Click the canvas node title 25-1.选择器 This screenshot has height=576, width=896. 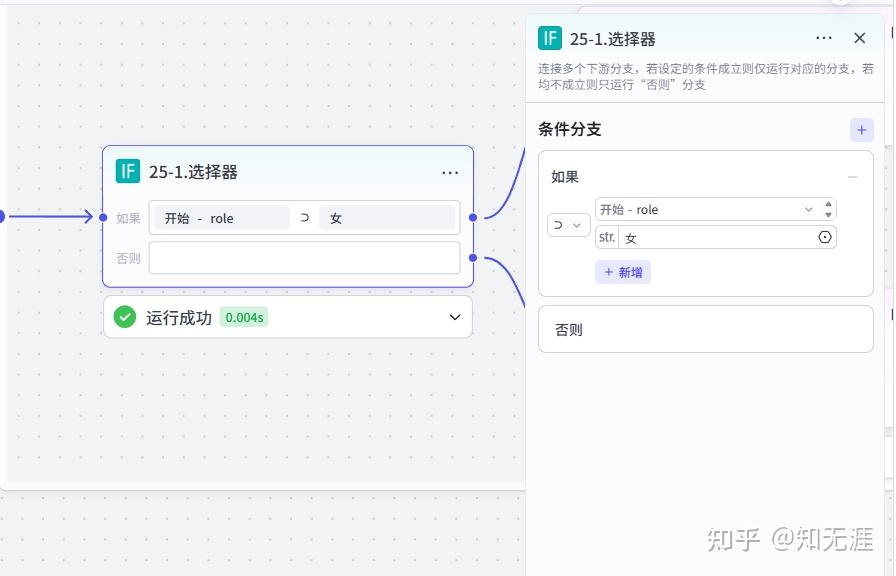click(193, 172)
